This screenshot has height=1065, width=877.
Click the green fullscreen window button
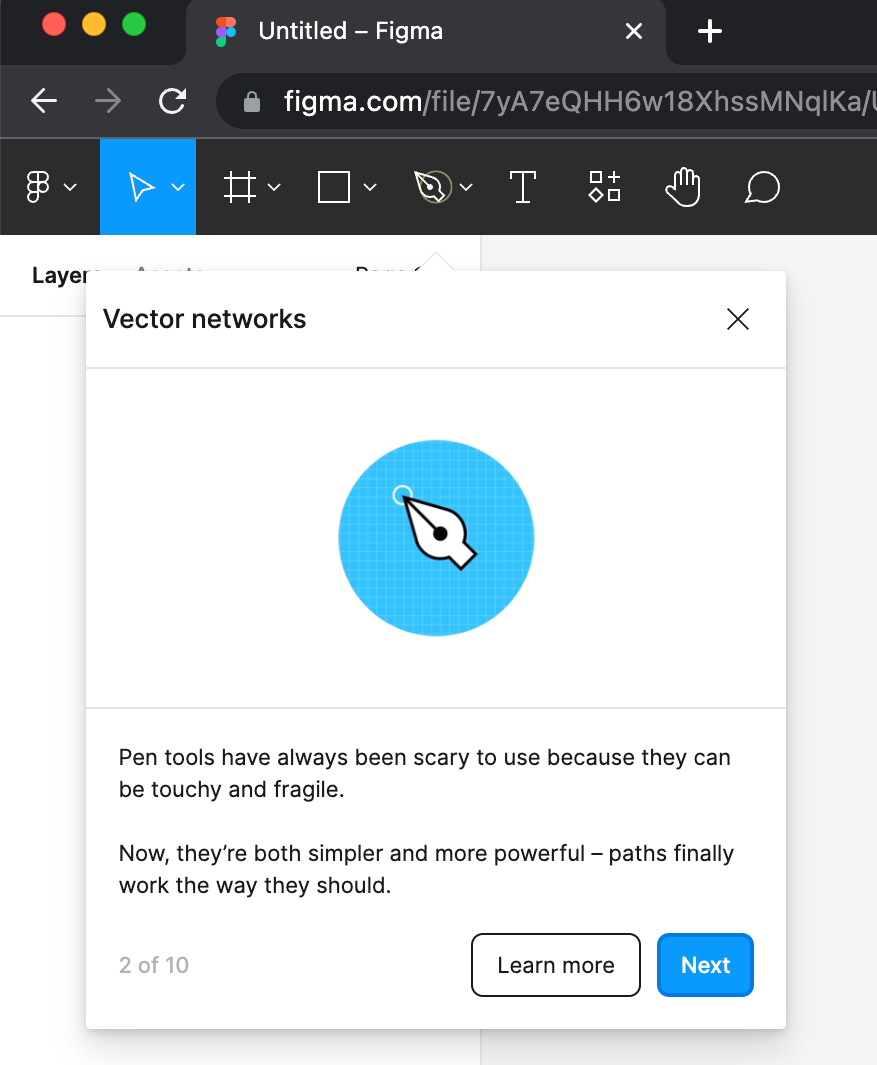point(134,24)
